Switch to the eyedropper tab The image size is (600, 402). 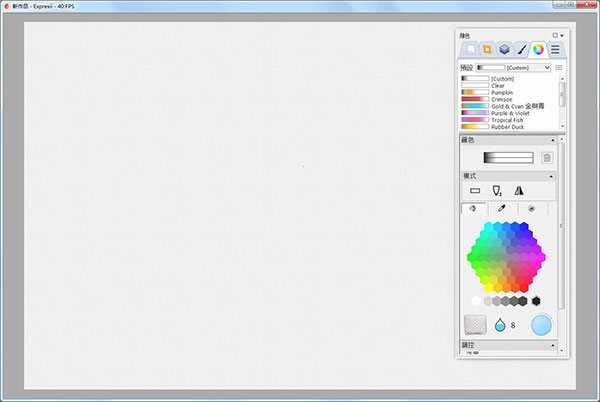(x=502, y=208)
